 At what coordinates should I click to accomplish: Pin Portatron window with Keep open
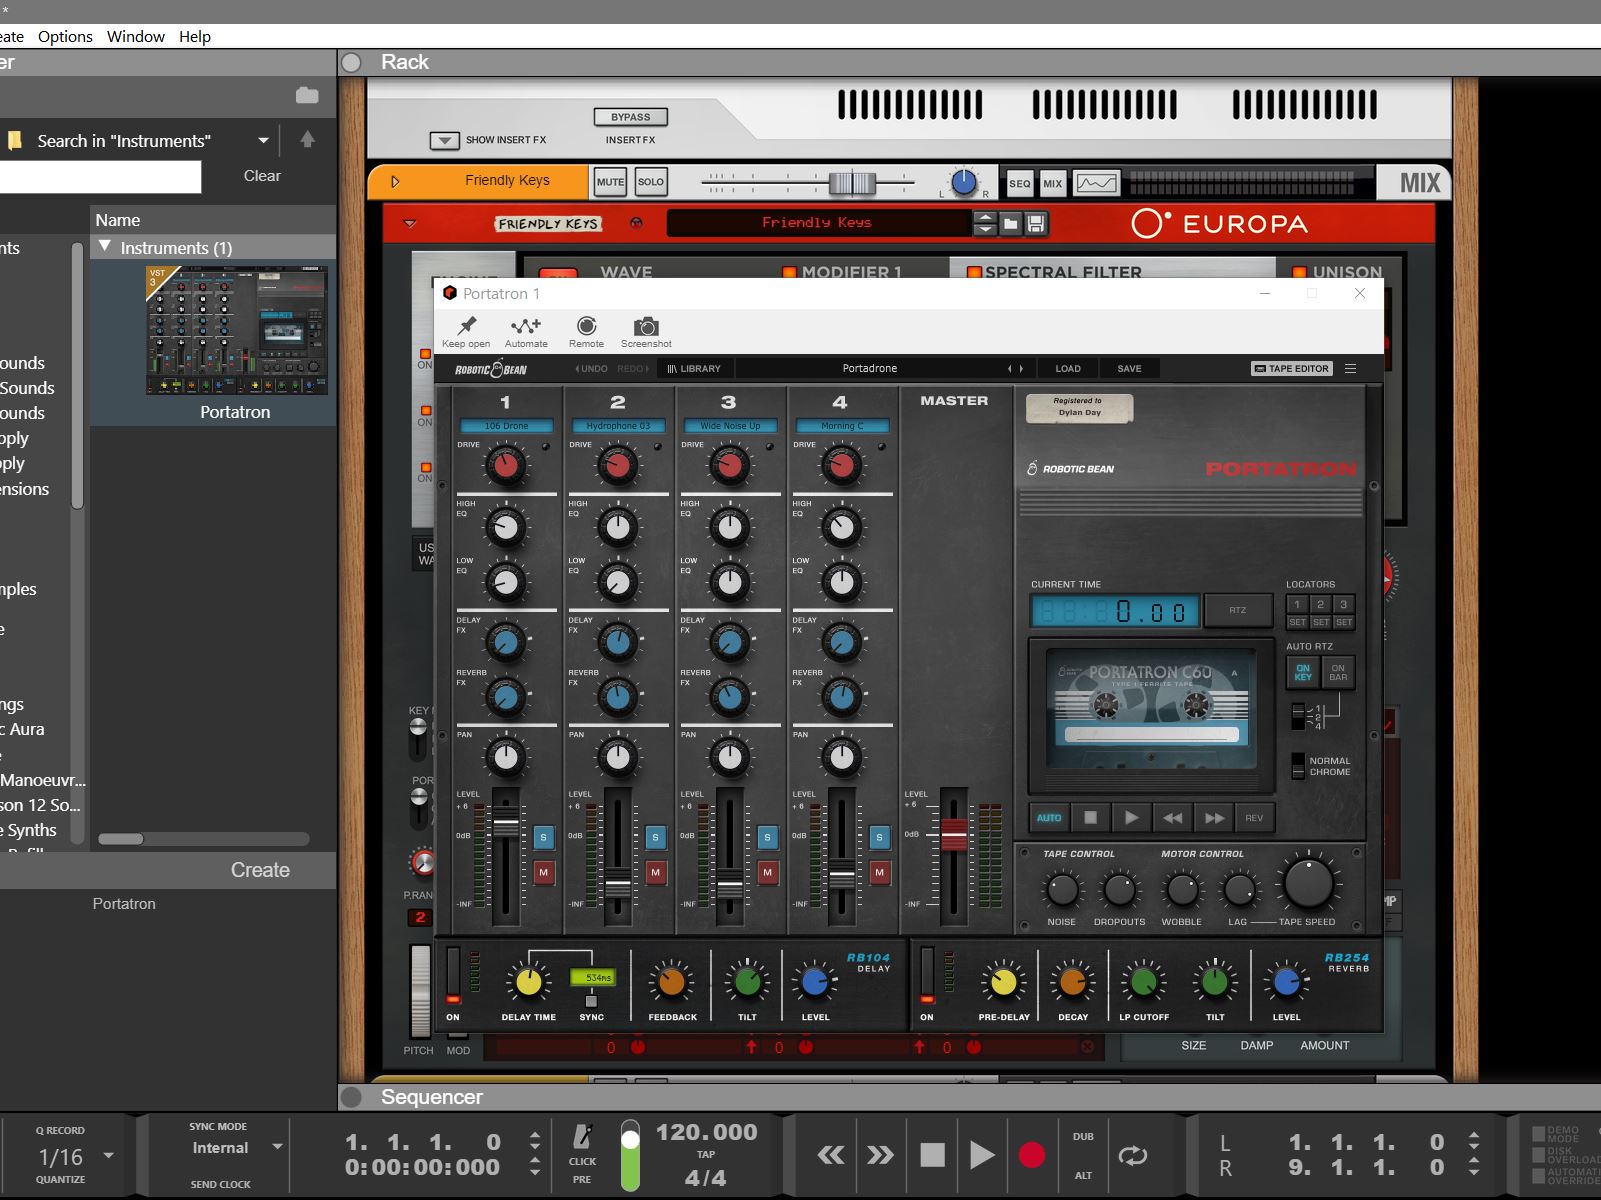click(466, 332)
